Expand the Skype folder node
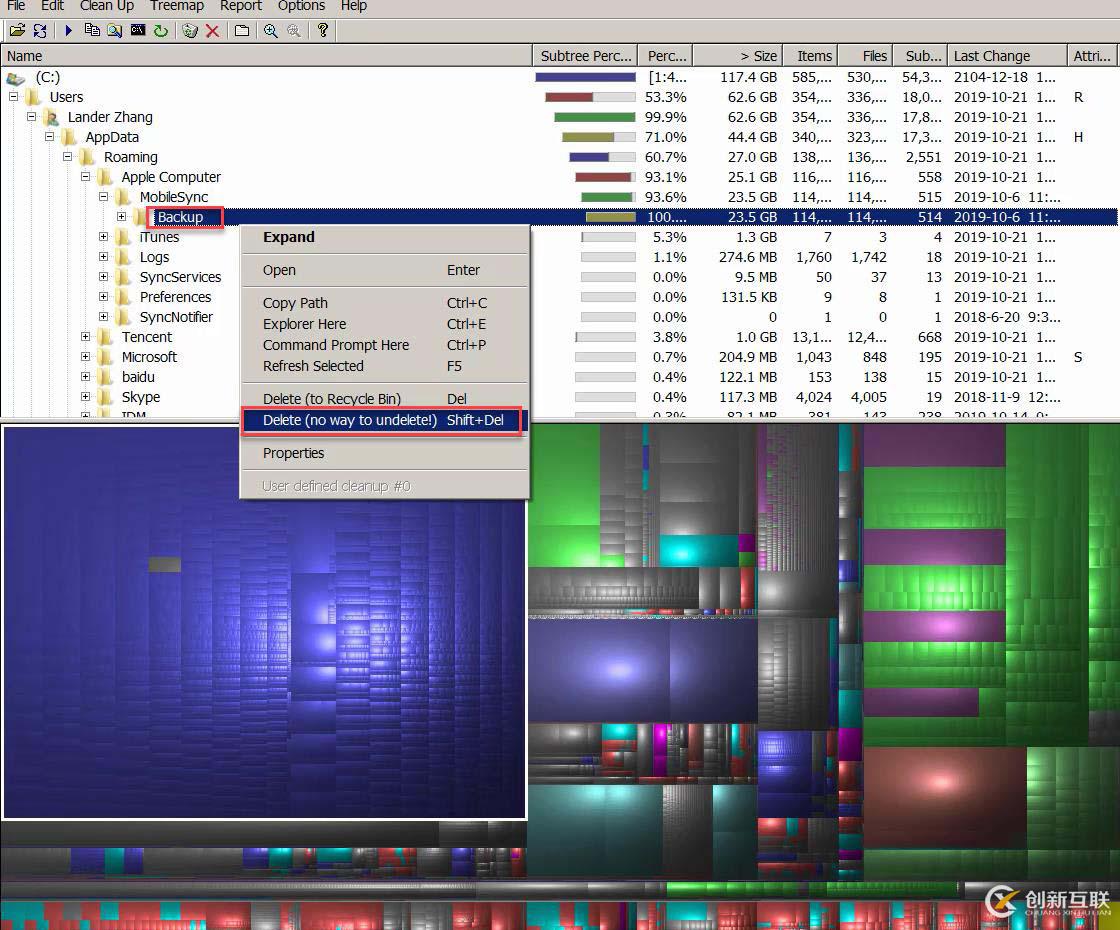 (85, 396)
